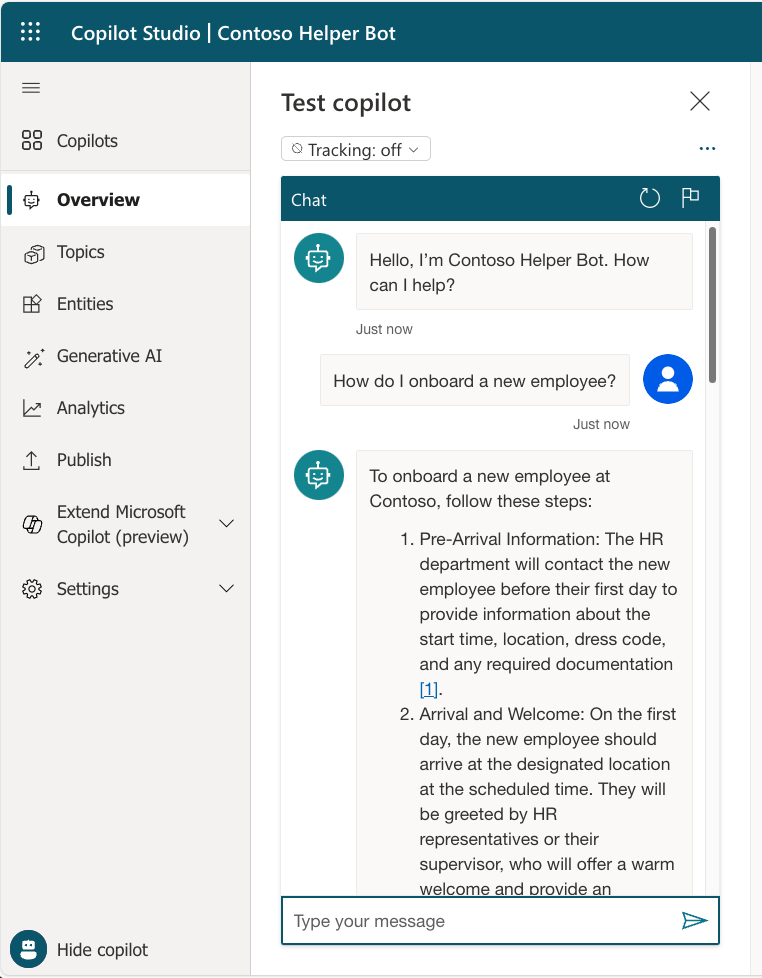Screen dimensions: 762x978
Task: Click the Hide copilot bot icon
Action: (x=28, y=949)
